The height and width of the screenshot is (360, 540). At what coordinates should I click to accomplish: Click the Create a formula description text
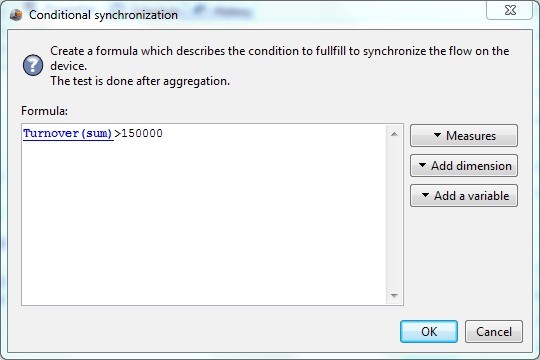point(279,58)
